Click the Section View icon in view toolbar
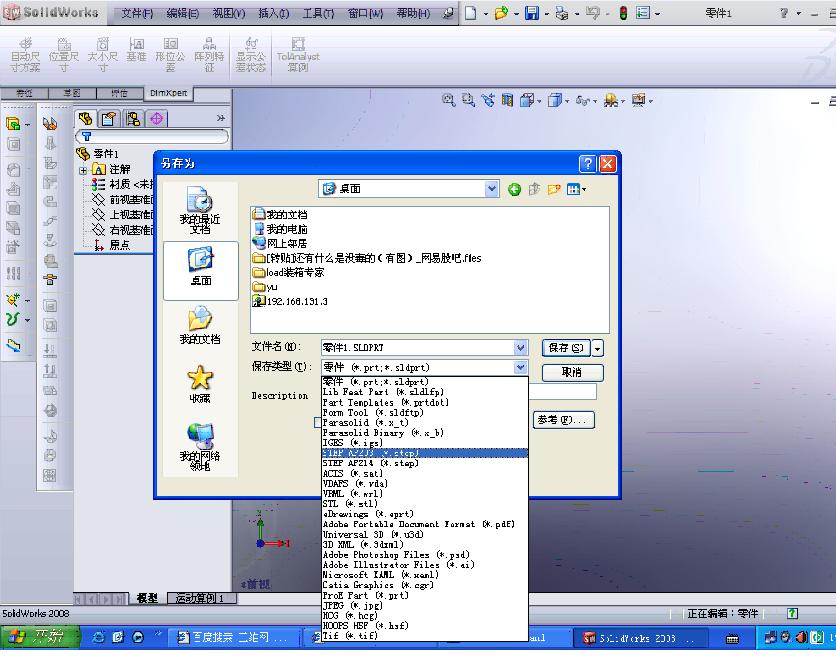 [507, 100]
